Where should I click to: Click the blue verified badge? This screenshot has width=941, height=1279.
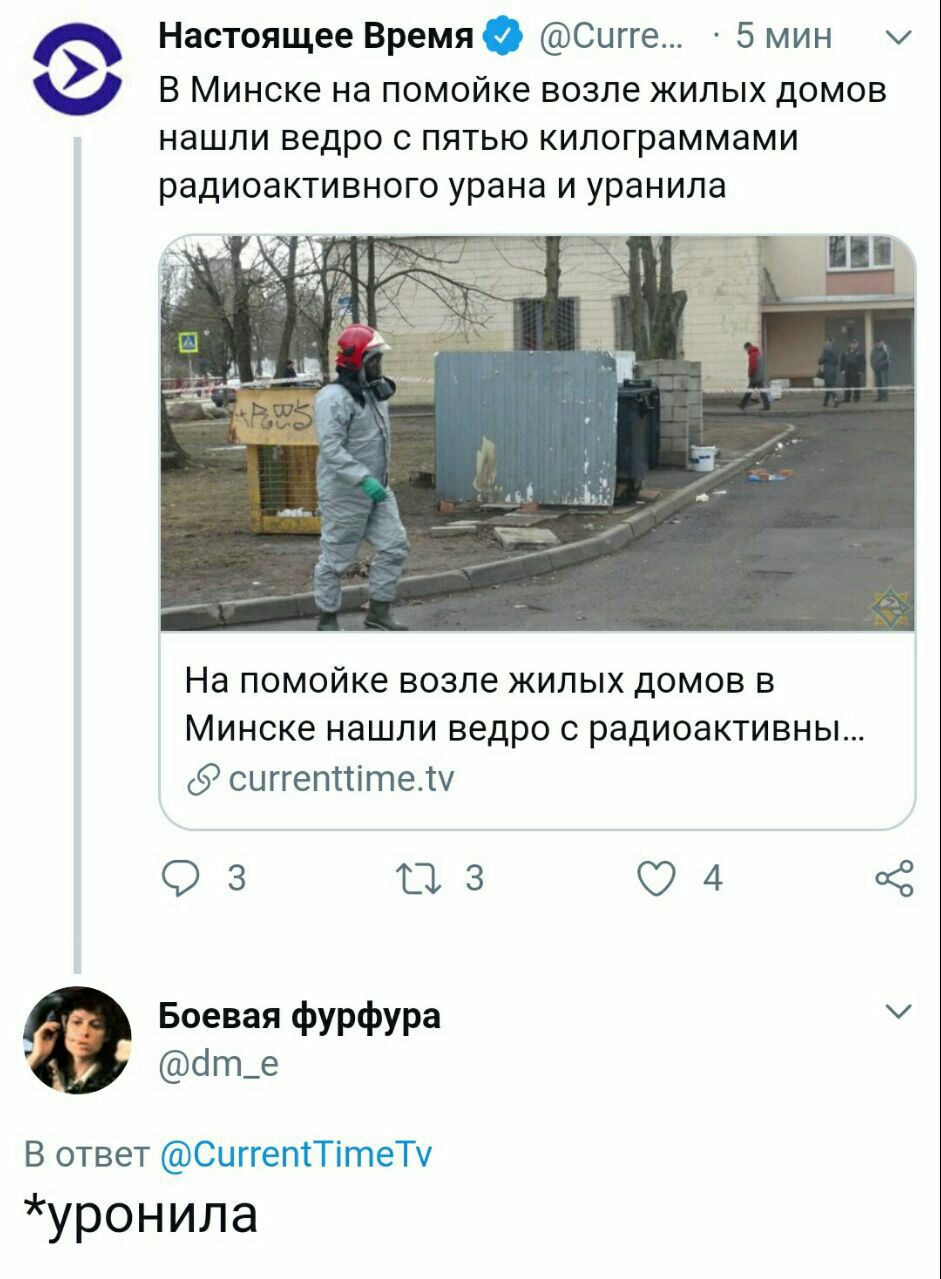coord(504,37)
